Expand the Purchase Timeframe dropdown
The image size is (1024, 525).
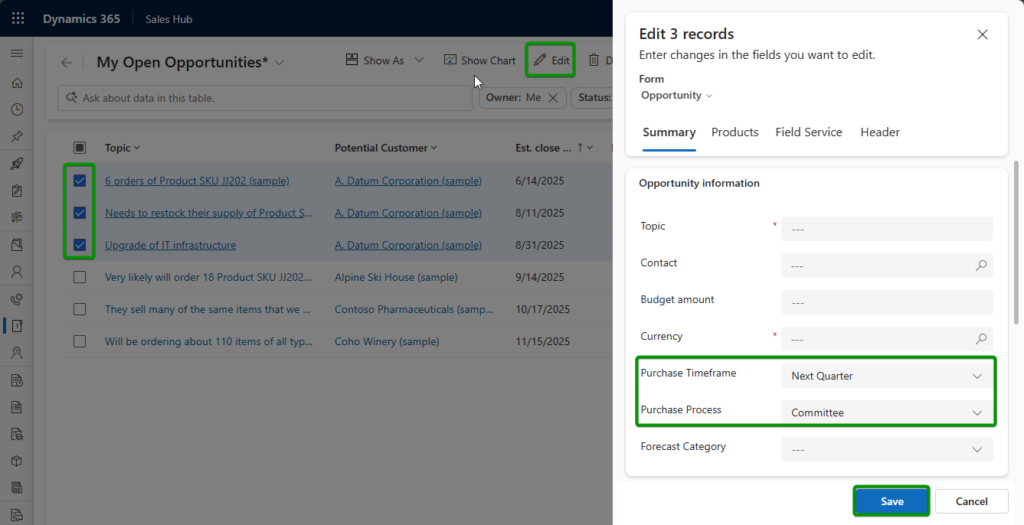pyautogui.click(x=887, y=375)
